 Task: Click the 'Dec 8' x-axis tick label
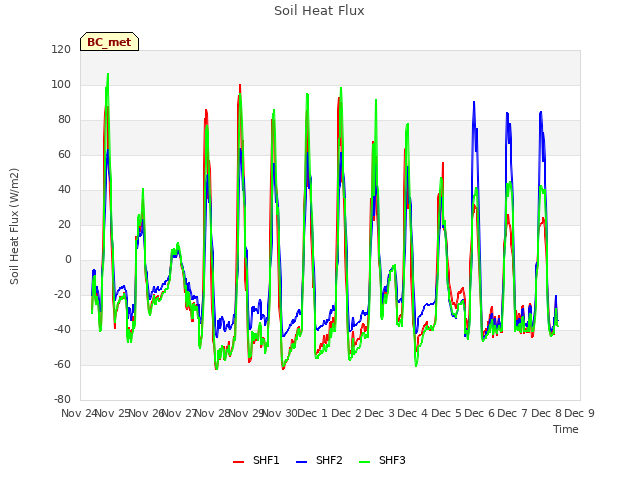pyautogui.click(x=546, y=413)
